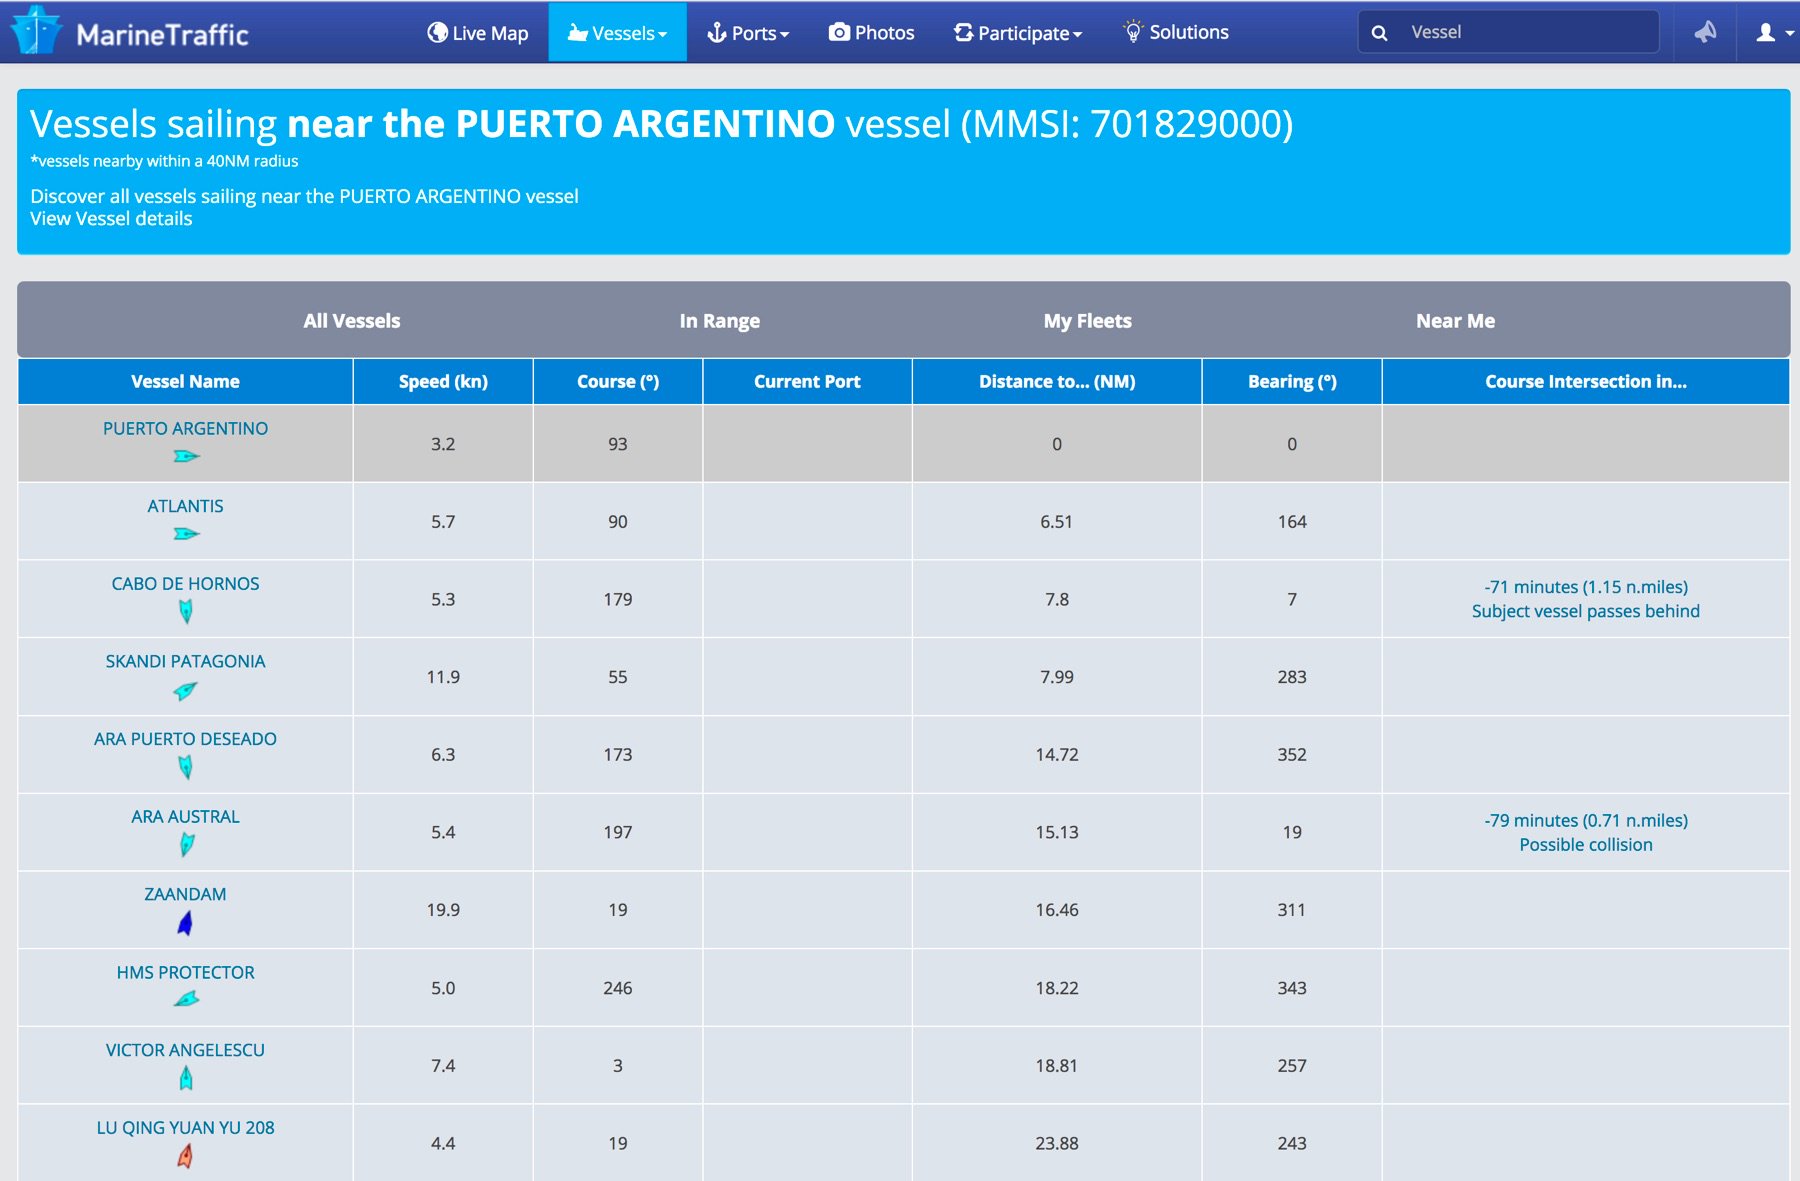Click the MarineTraffic ship logo icon
Screen dimensions: 1800x1181
[36, 30]
